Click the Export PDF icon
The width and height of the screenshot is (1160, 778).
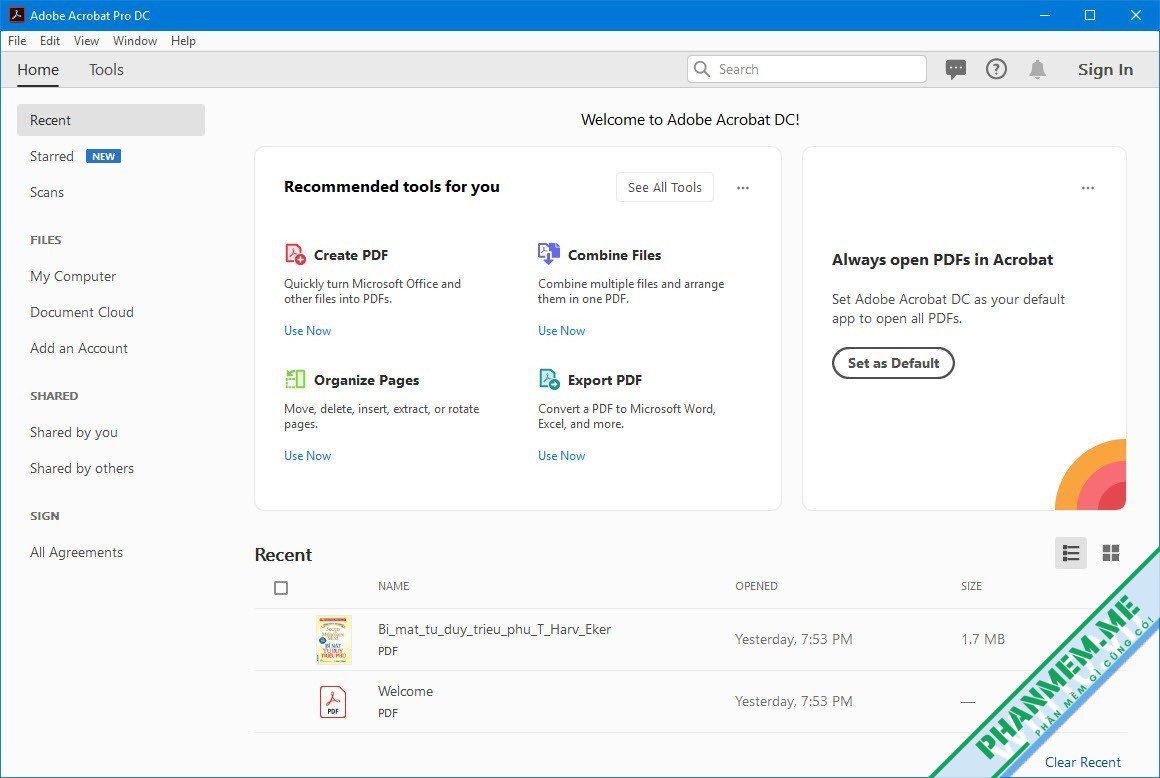coord(549,379)
